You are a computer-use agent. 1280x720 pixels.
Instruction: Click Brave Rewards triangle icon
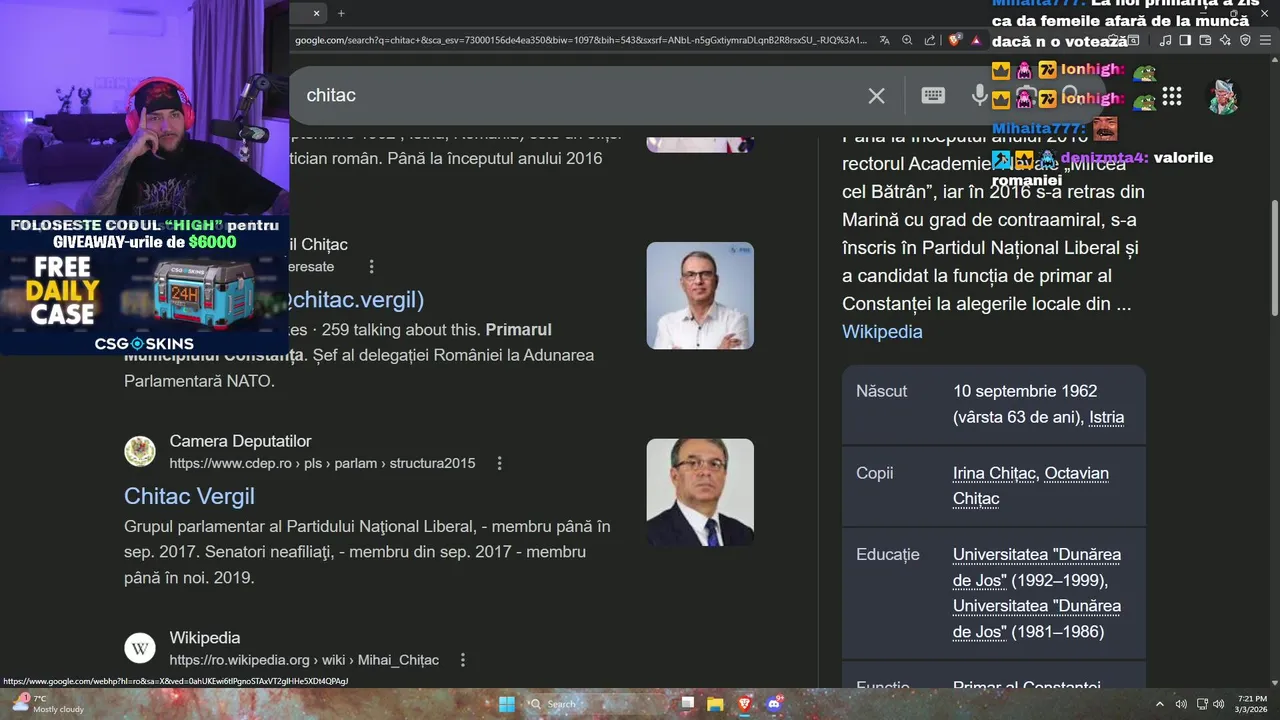pos(976,40)
